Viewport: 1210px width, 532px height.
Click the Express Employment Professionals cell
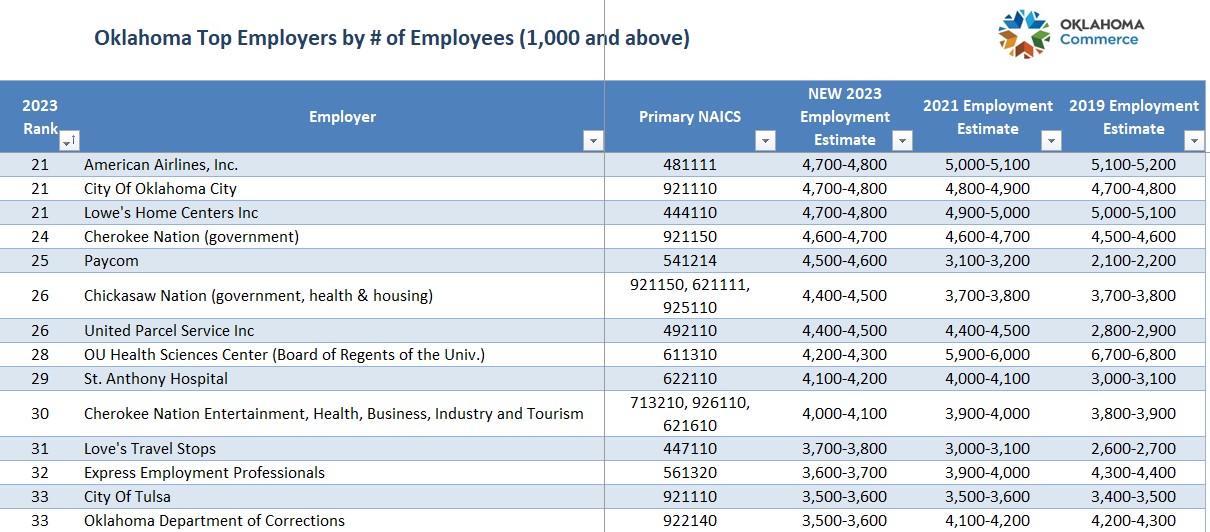(x=204, y=472)
